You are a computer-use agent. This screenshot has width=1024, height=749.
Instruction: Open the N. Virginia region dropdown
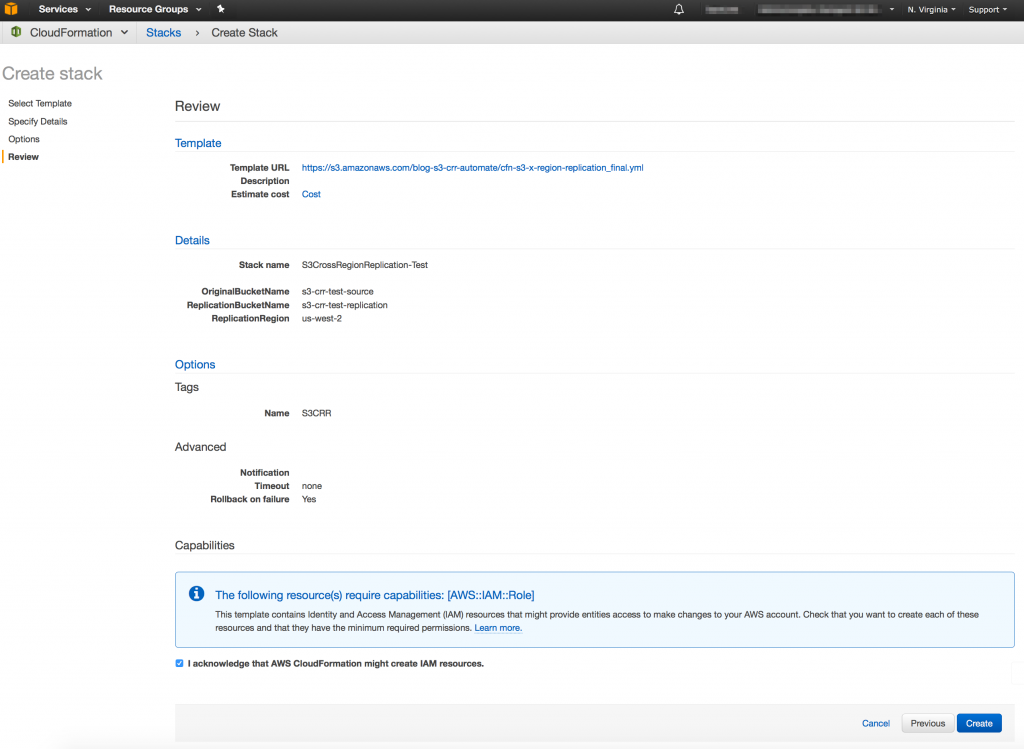pos(931,10)
